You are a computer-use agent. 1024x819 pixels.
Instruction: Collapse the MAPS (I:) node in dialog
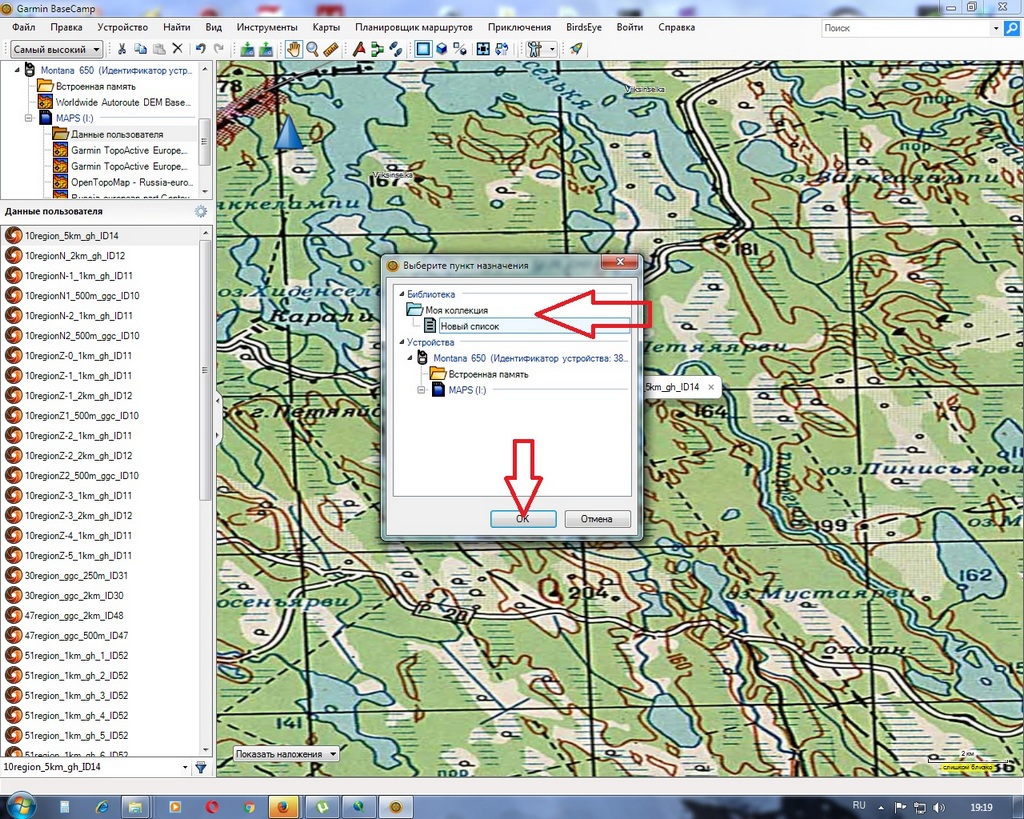coord(420,390)
